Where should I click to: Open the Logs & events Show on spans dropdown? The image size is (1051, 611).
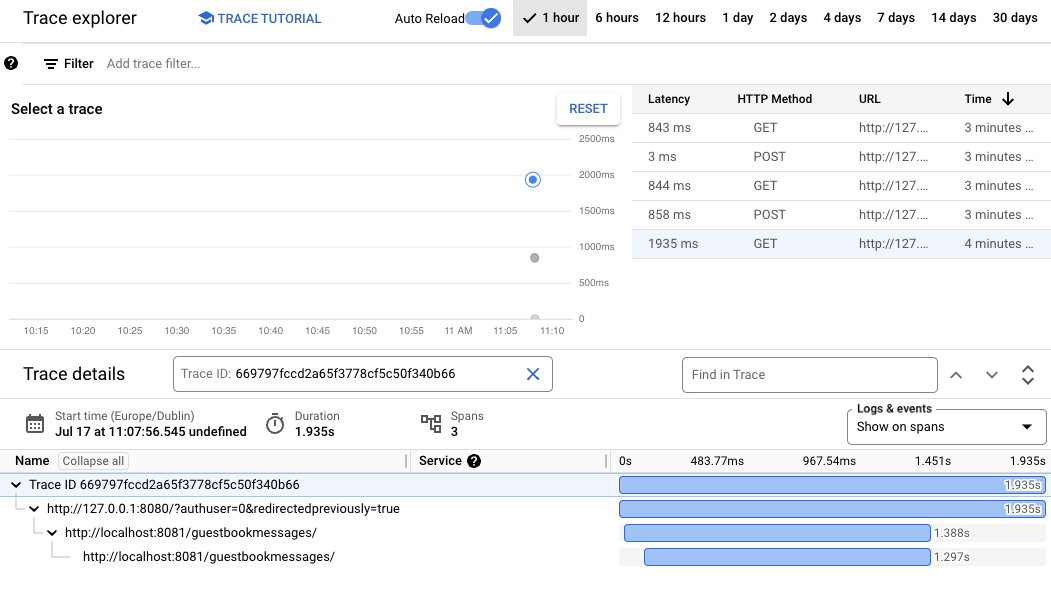(x=946, y=427)
